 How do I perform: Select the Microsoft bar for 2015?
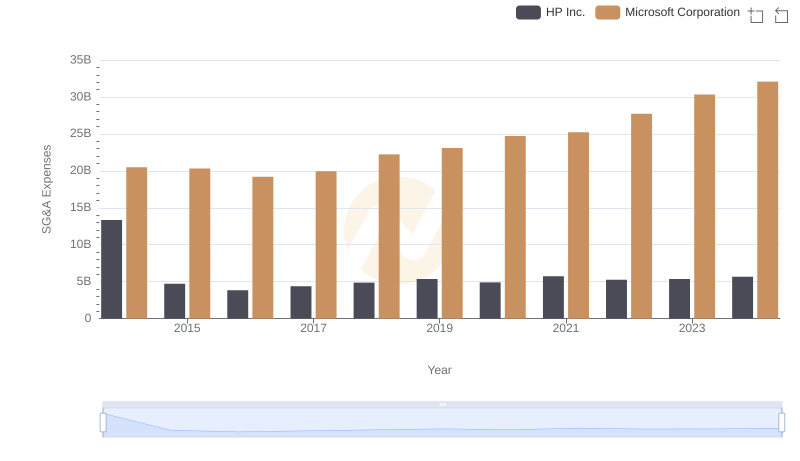point(199,243)
